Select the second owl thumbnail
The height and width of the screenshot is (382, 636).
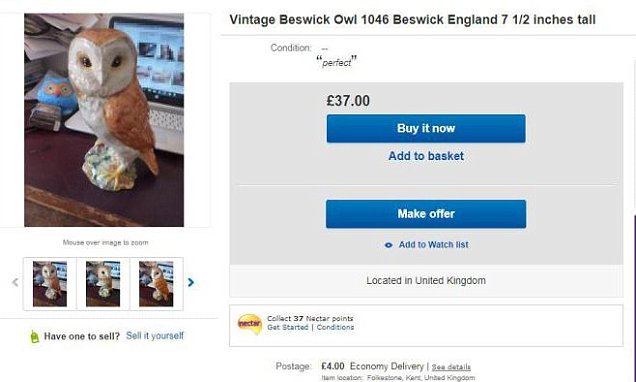(x=103, y=284)
